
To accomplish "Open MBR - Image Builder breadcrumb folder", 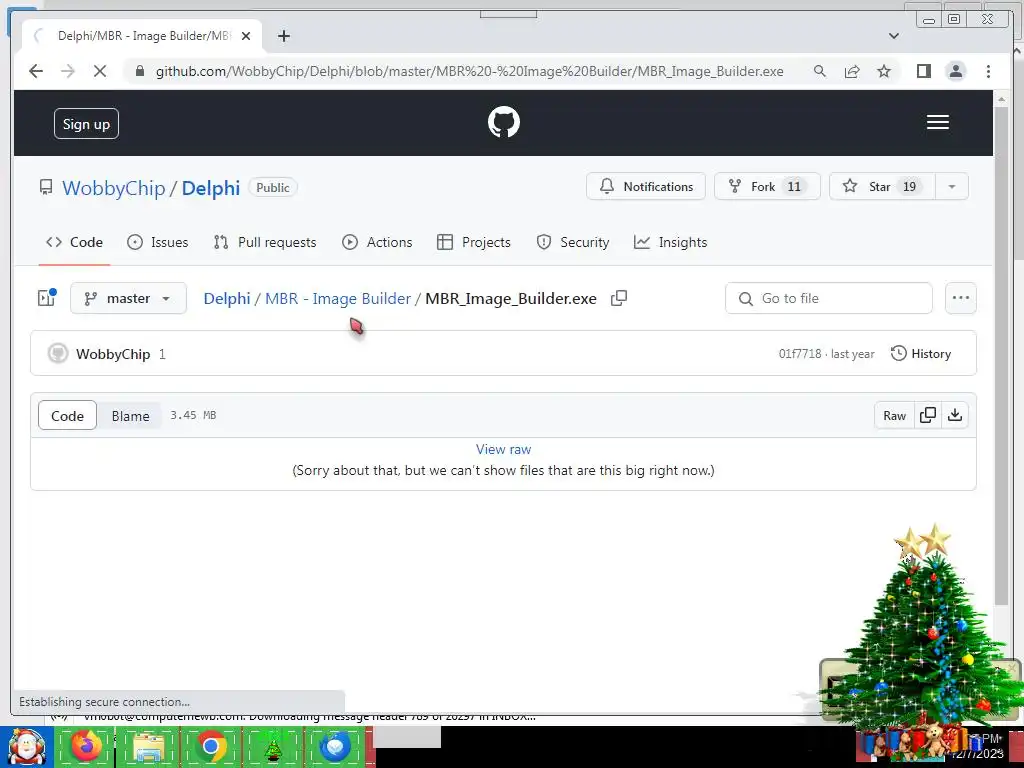I will point(338,298).
